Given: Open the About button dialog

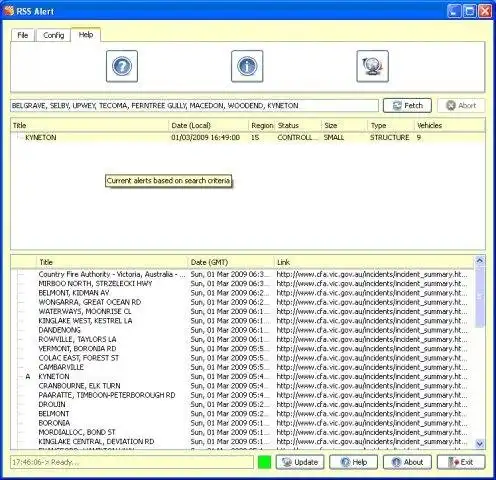Looking at the screenshot, I should coord(407,462).
